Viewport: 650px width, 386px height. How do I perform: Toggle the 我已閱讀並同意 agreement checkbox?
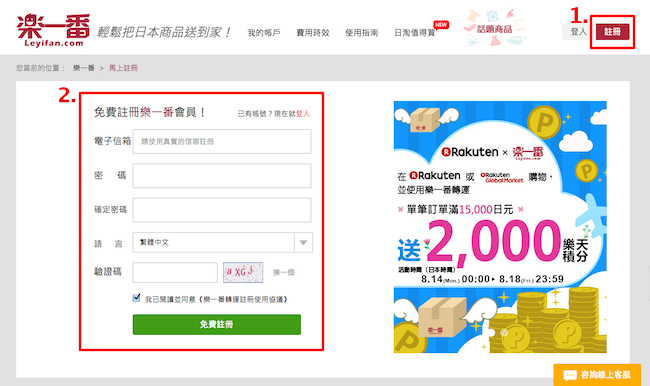point(136,298)
